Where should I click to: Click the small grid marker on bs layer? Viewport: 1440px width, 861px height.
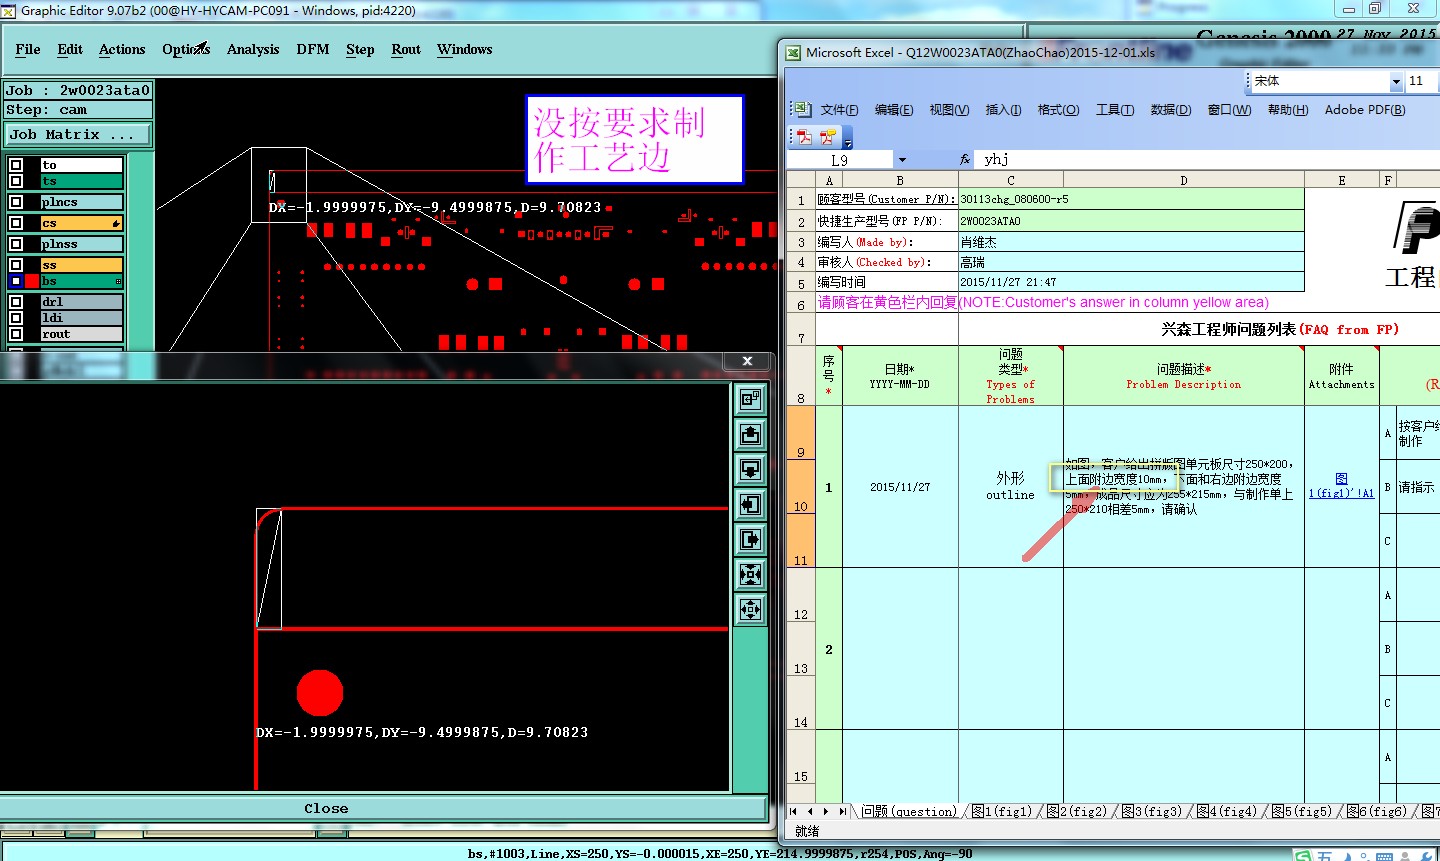118,282
